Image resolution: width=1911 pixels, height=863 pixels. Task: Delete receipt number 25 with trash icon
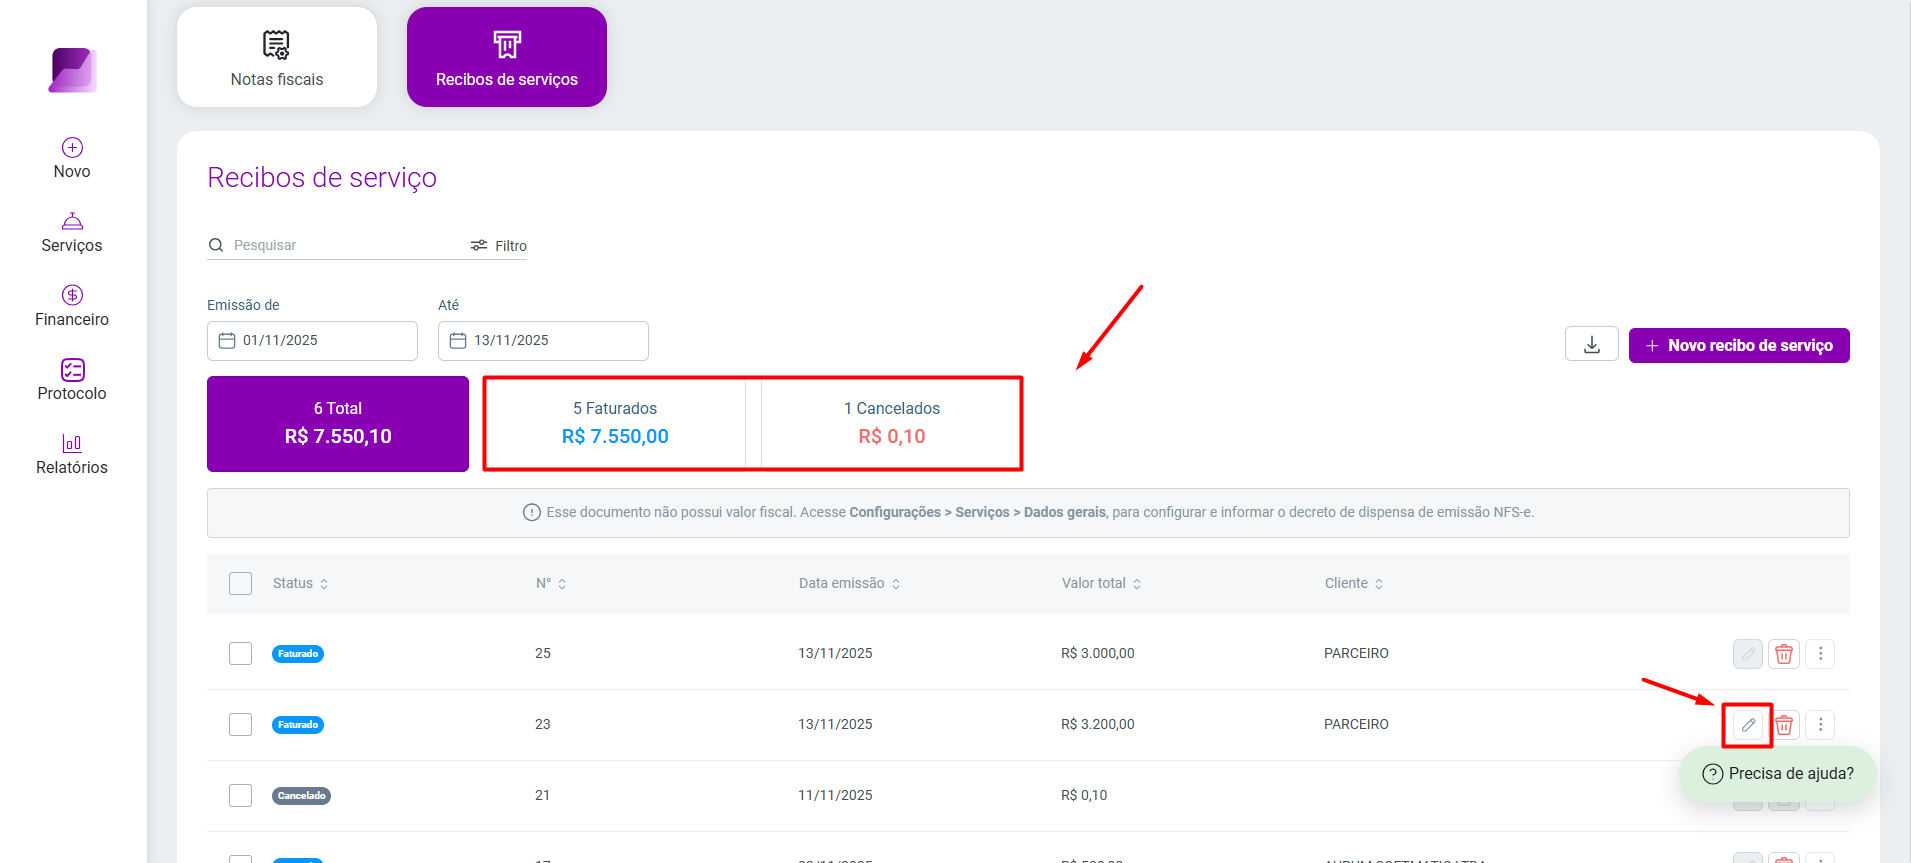(x=1784, y=654)
